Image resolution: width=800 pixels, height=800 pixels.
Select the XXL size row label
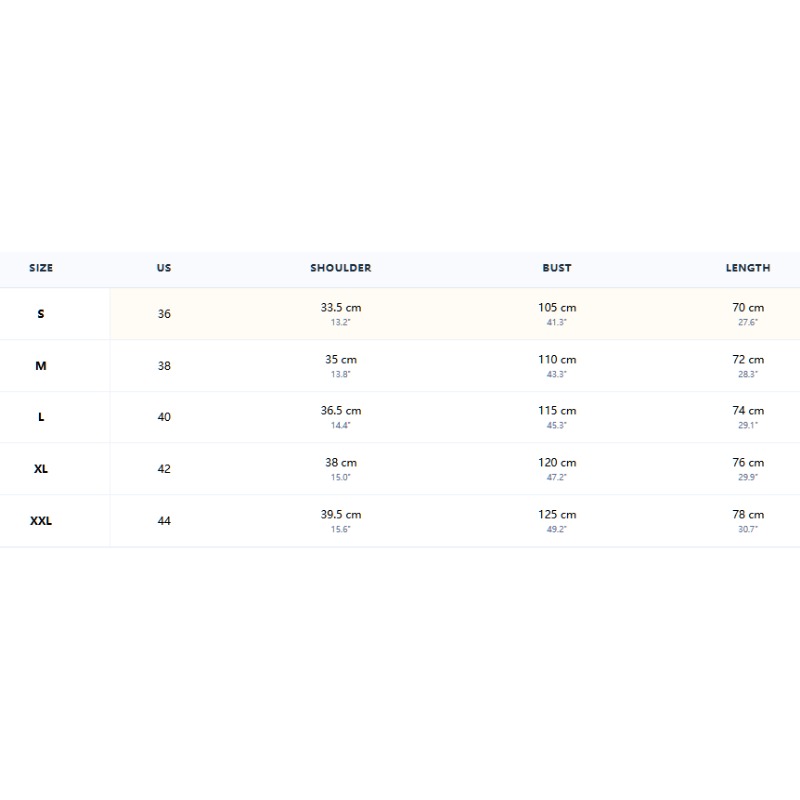click(x=41, y=521)
